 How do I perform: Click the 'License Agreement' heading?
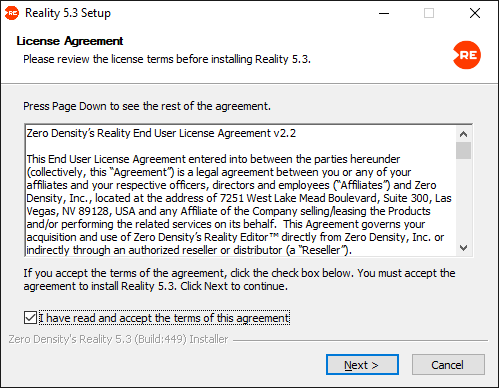coord(70,41)
